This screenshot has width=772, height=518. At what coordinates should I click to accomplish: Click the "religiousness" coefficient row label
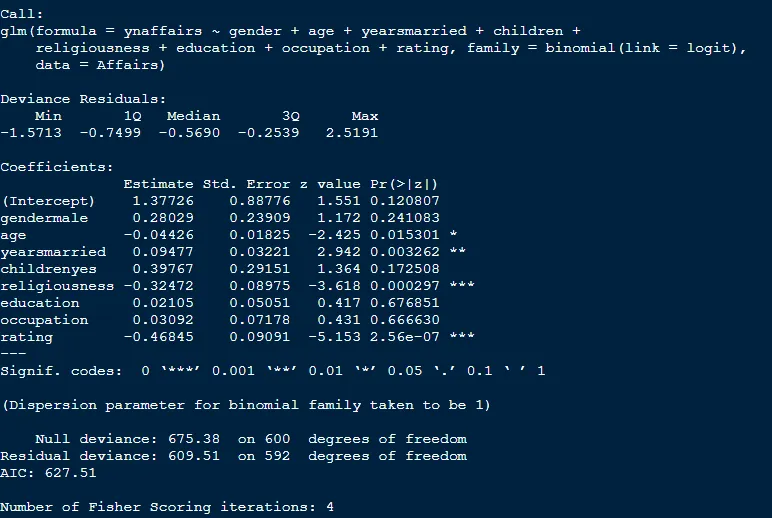[x=56, y=286]
